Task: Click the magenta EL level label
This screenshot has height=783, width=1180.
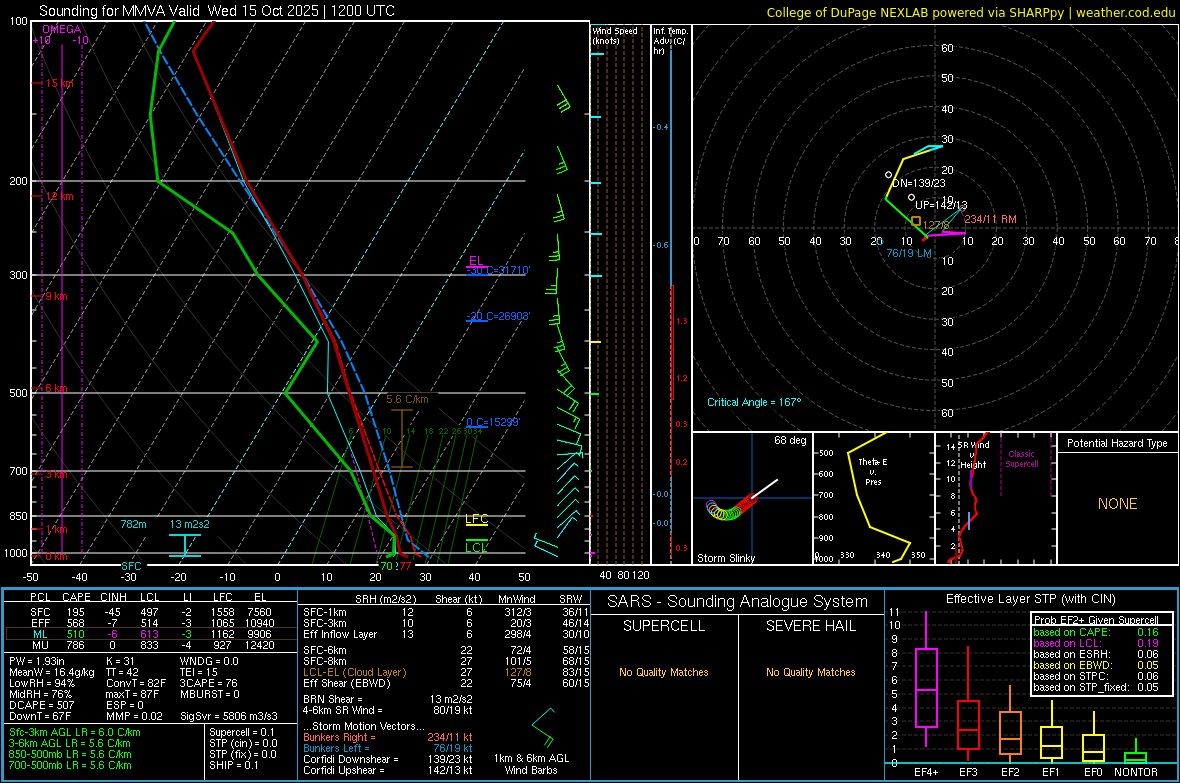Action: coord(476,260)
